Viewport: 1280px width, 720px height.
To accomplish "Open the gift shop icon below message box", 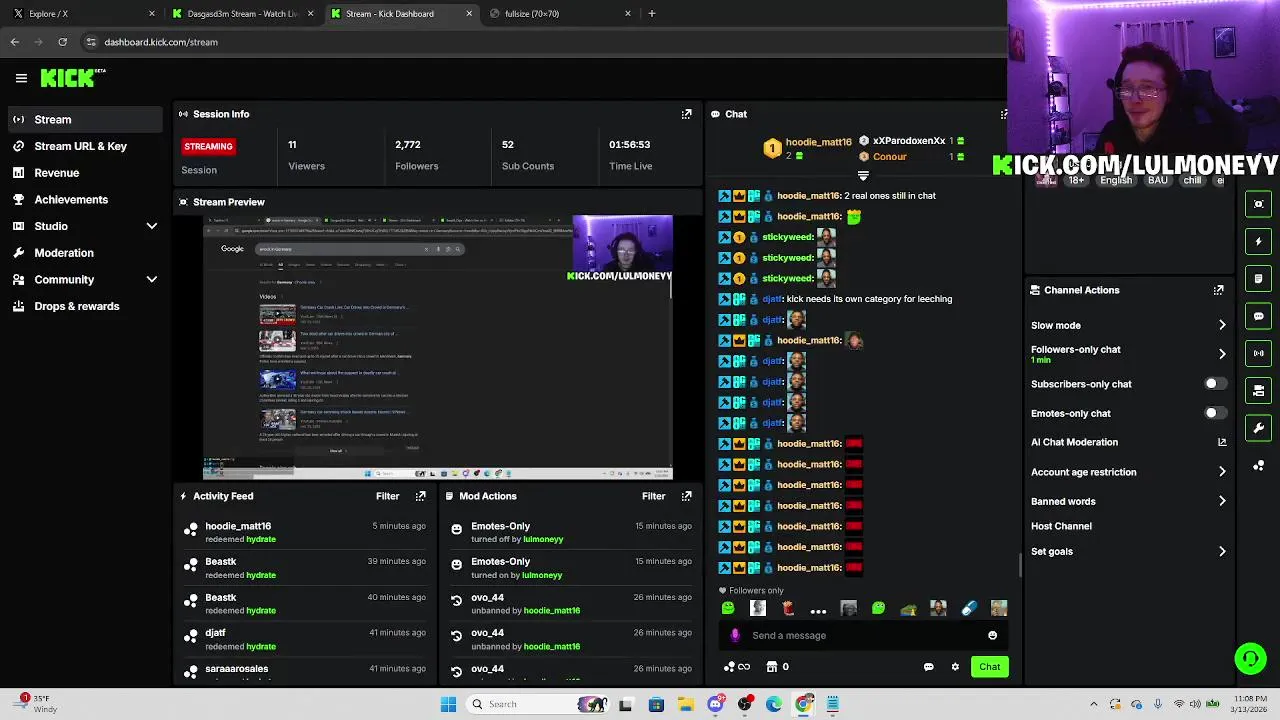I will 771,667.
